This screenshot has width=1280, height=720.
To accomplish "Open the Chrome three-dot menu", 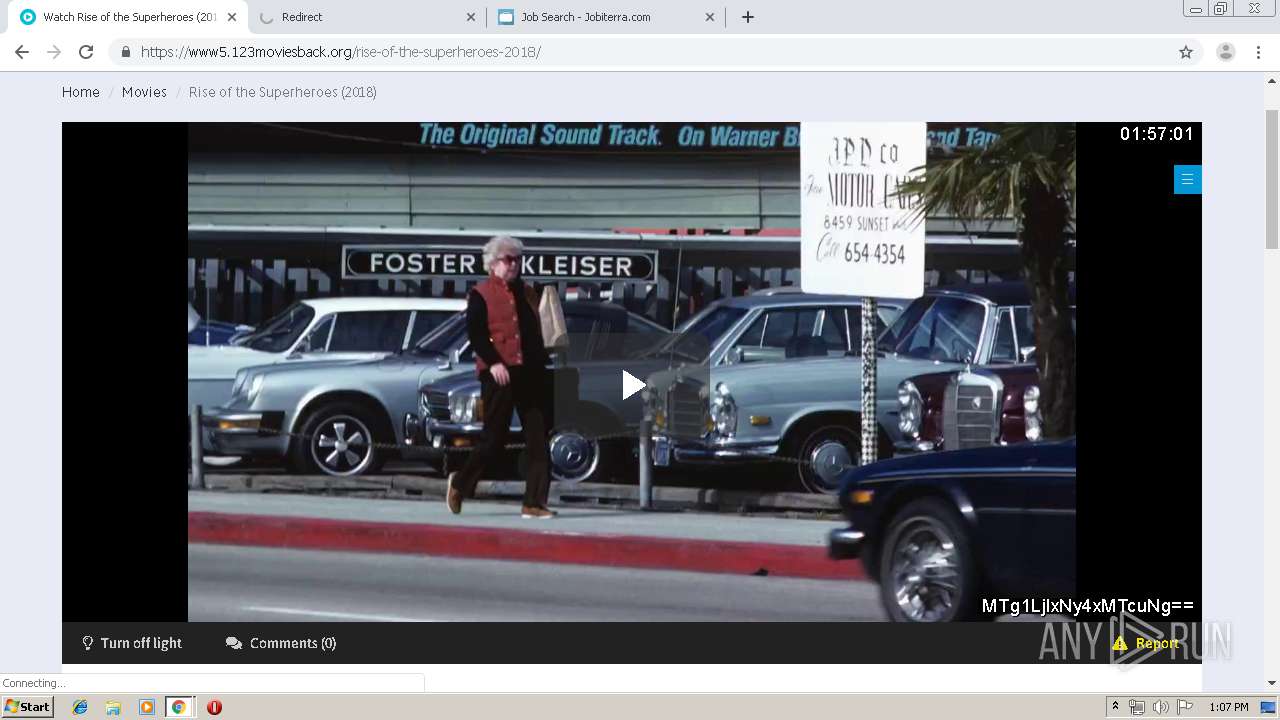I will click(x=1258, y=52).
